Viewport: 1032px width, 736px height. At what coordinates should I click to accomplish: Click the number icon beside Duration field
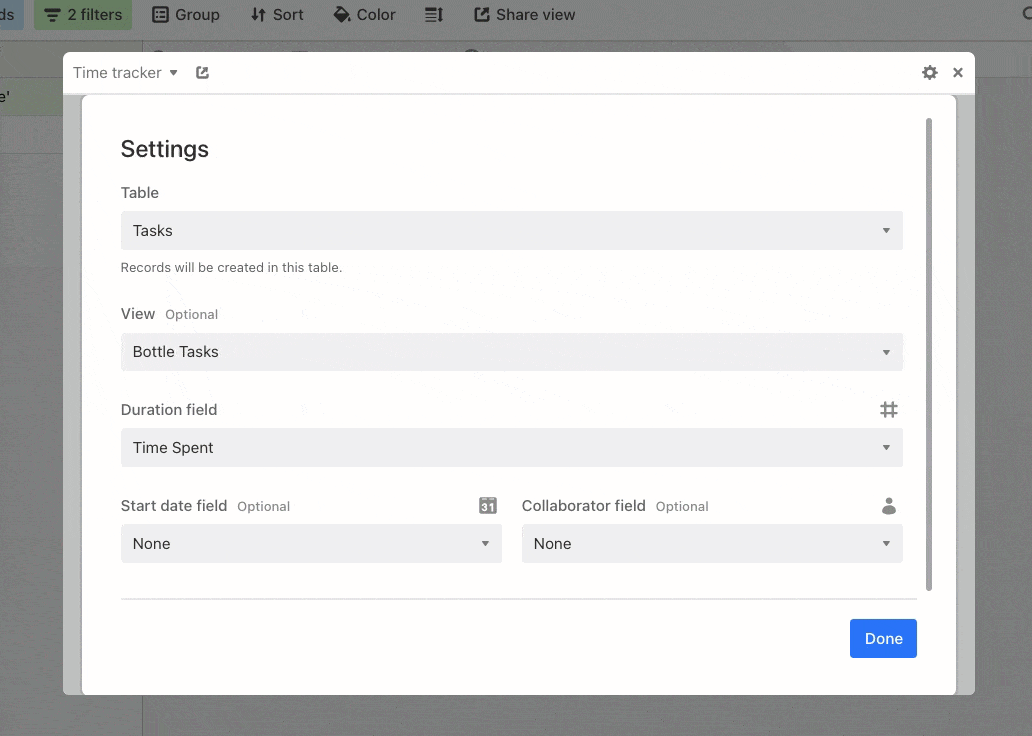[889, 409]
